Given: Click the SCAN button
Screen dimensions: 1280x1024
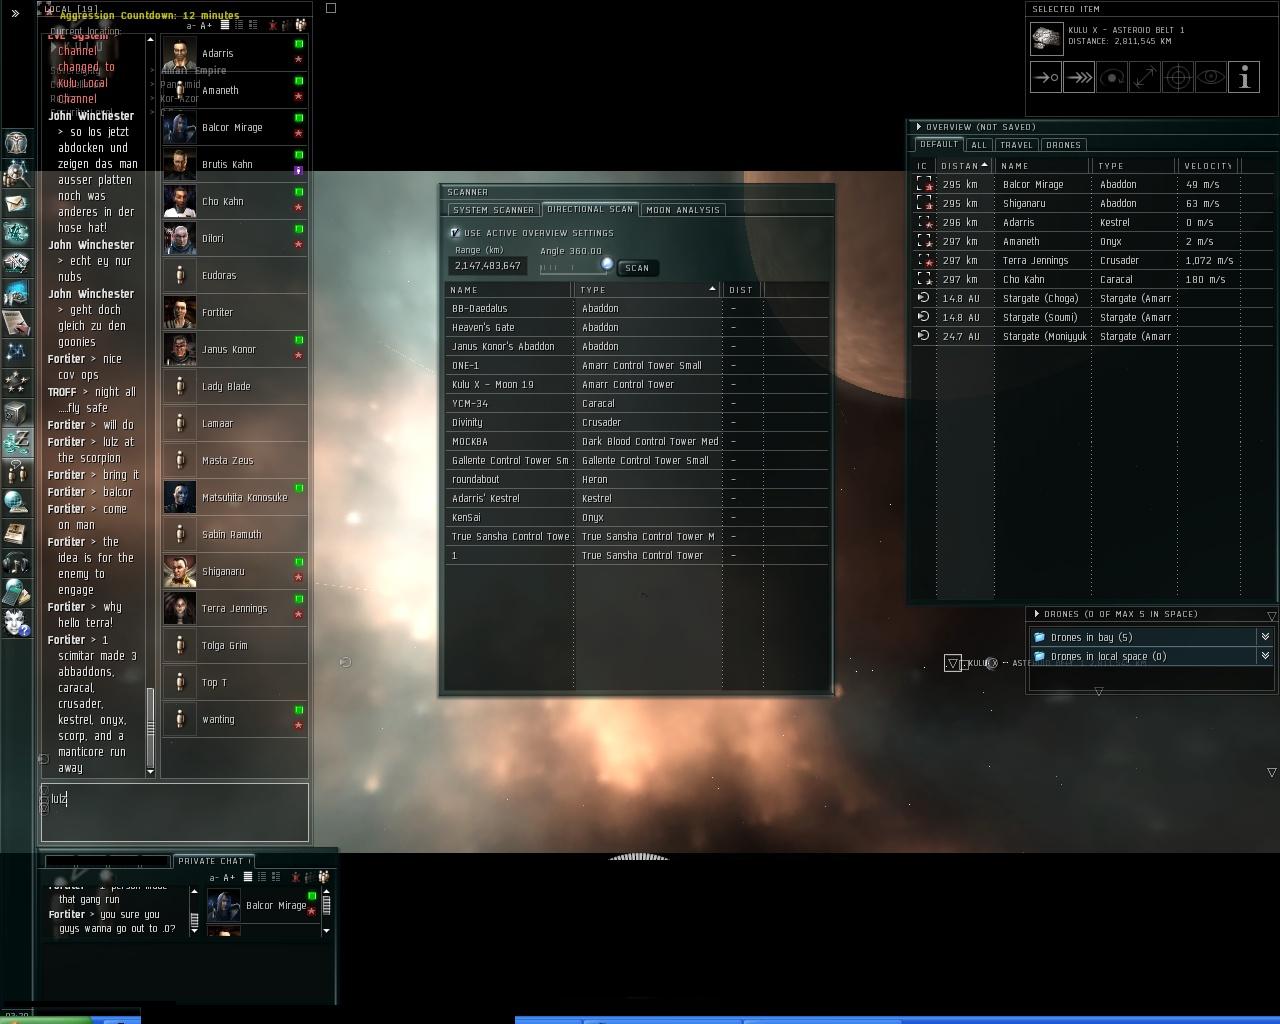Looking at the screenshot, I should (x=637, y=268).
